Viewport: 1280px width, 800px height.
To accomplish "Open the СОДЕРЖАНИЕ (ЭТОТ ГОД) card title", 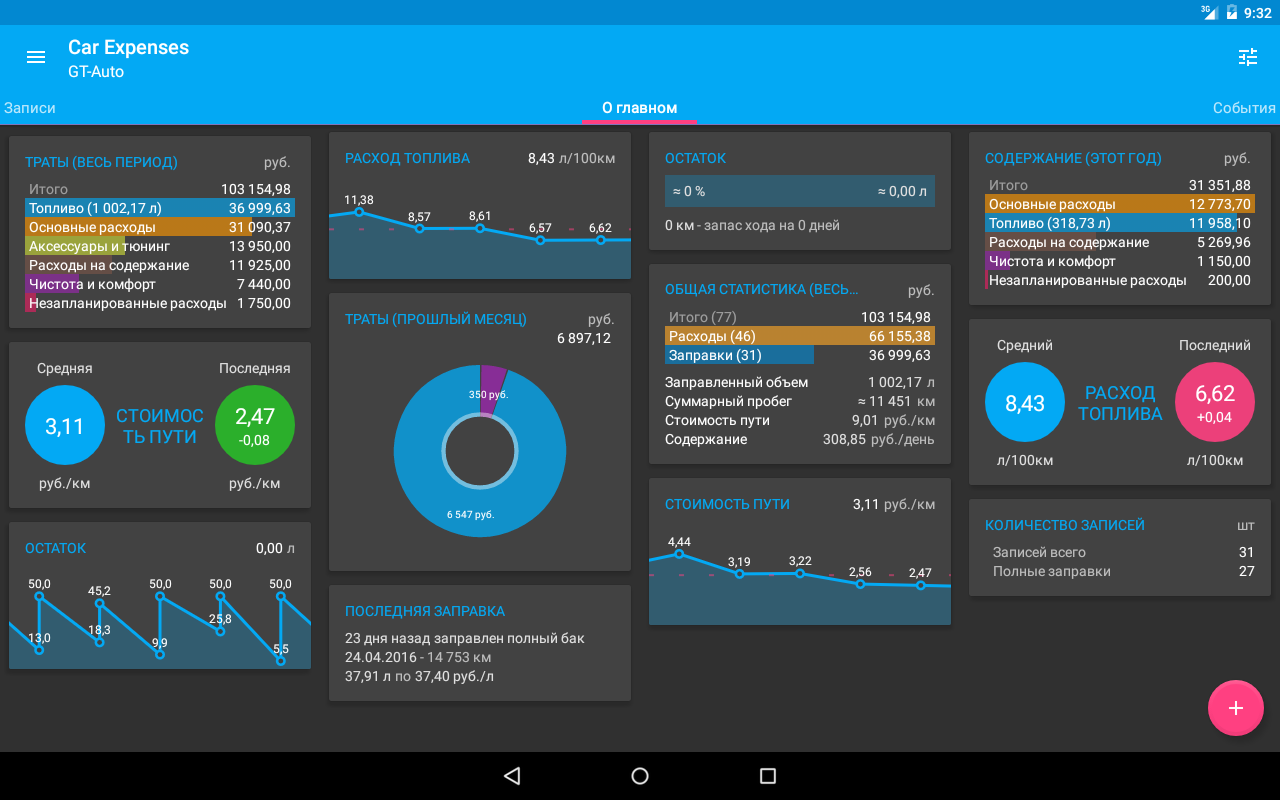I will point(1073,158).
